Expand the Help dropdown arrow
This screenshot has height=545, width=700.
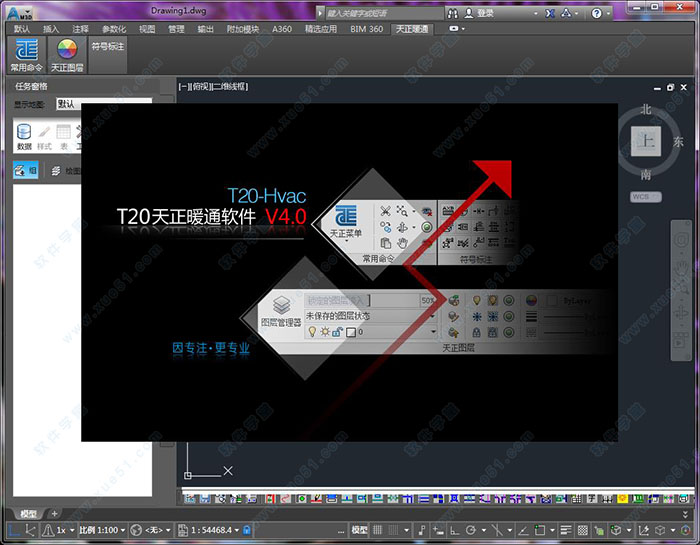point(608,14)
